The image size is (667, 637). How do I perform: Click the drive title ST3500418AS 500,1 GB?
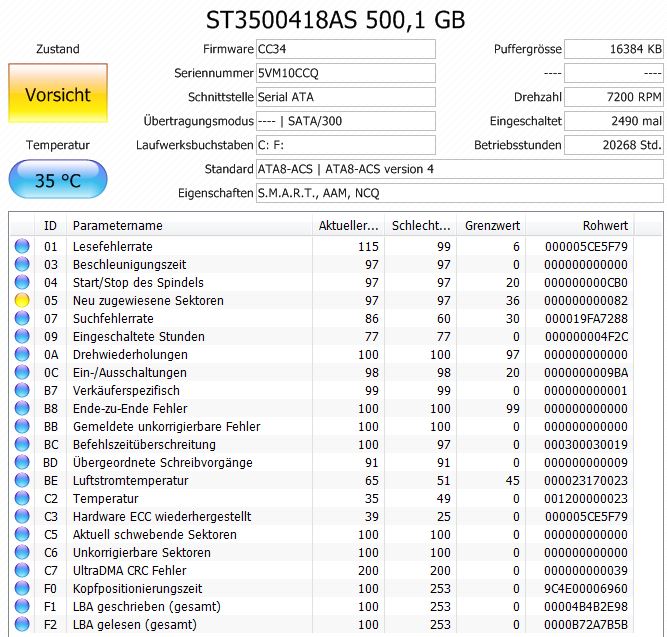[335, 20]
